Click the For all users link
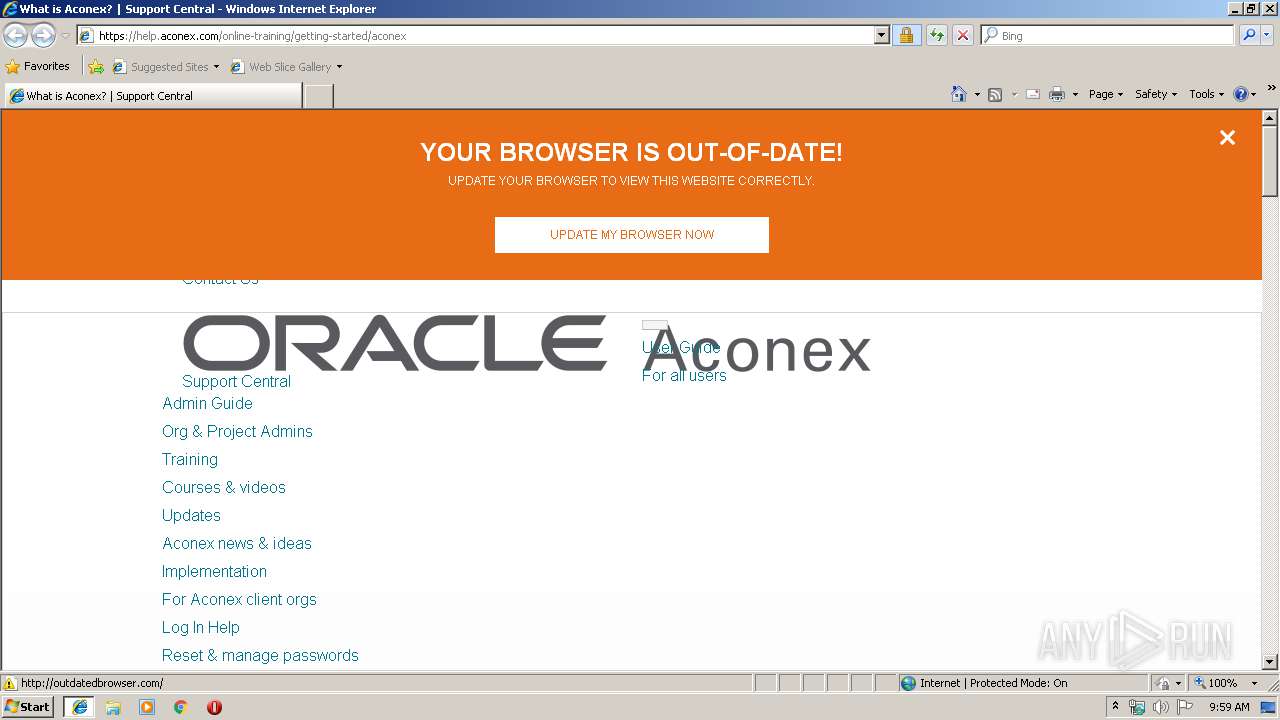 coord(684,375)
